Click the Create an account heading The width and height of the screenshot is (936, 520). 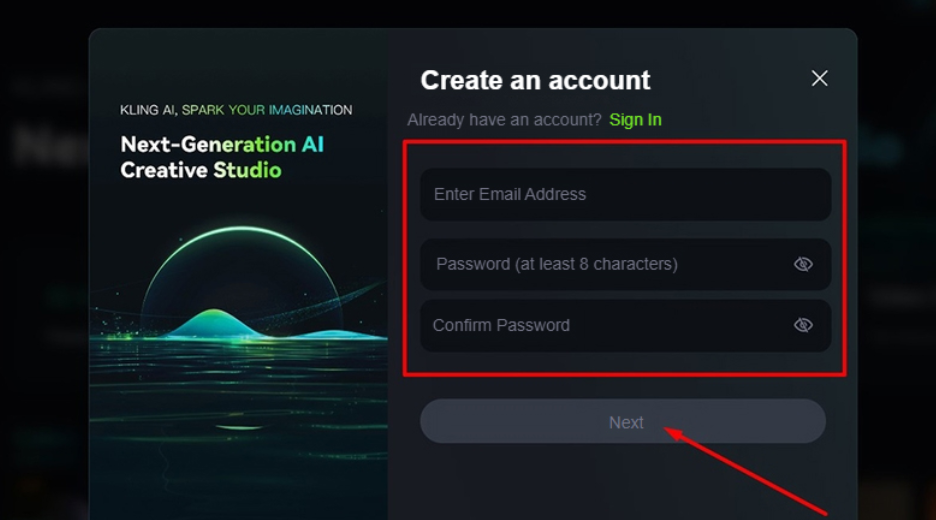(x=535, y=80)
